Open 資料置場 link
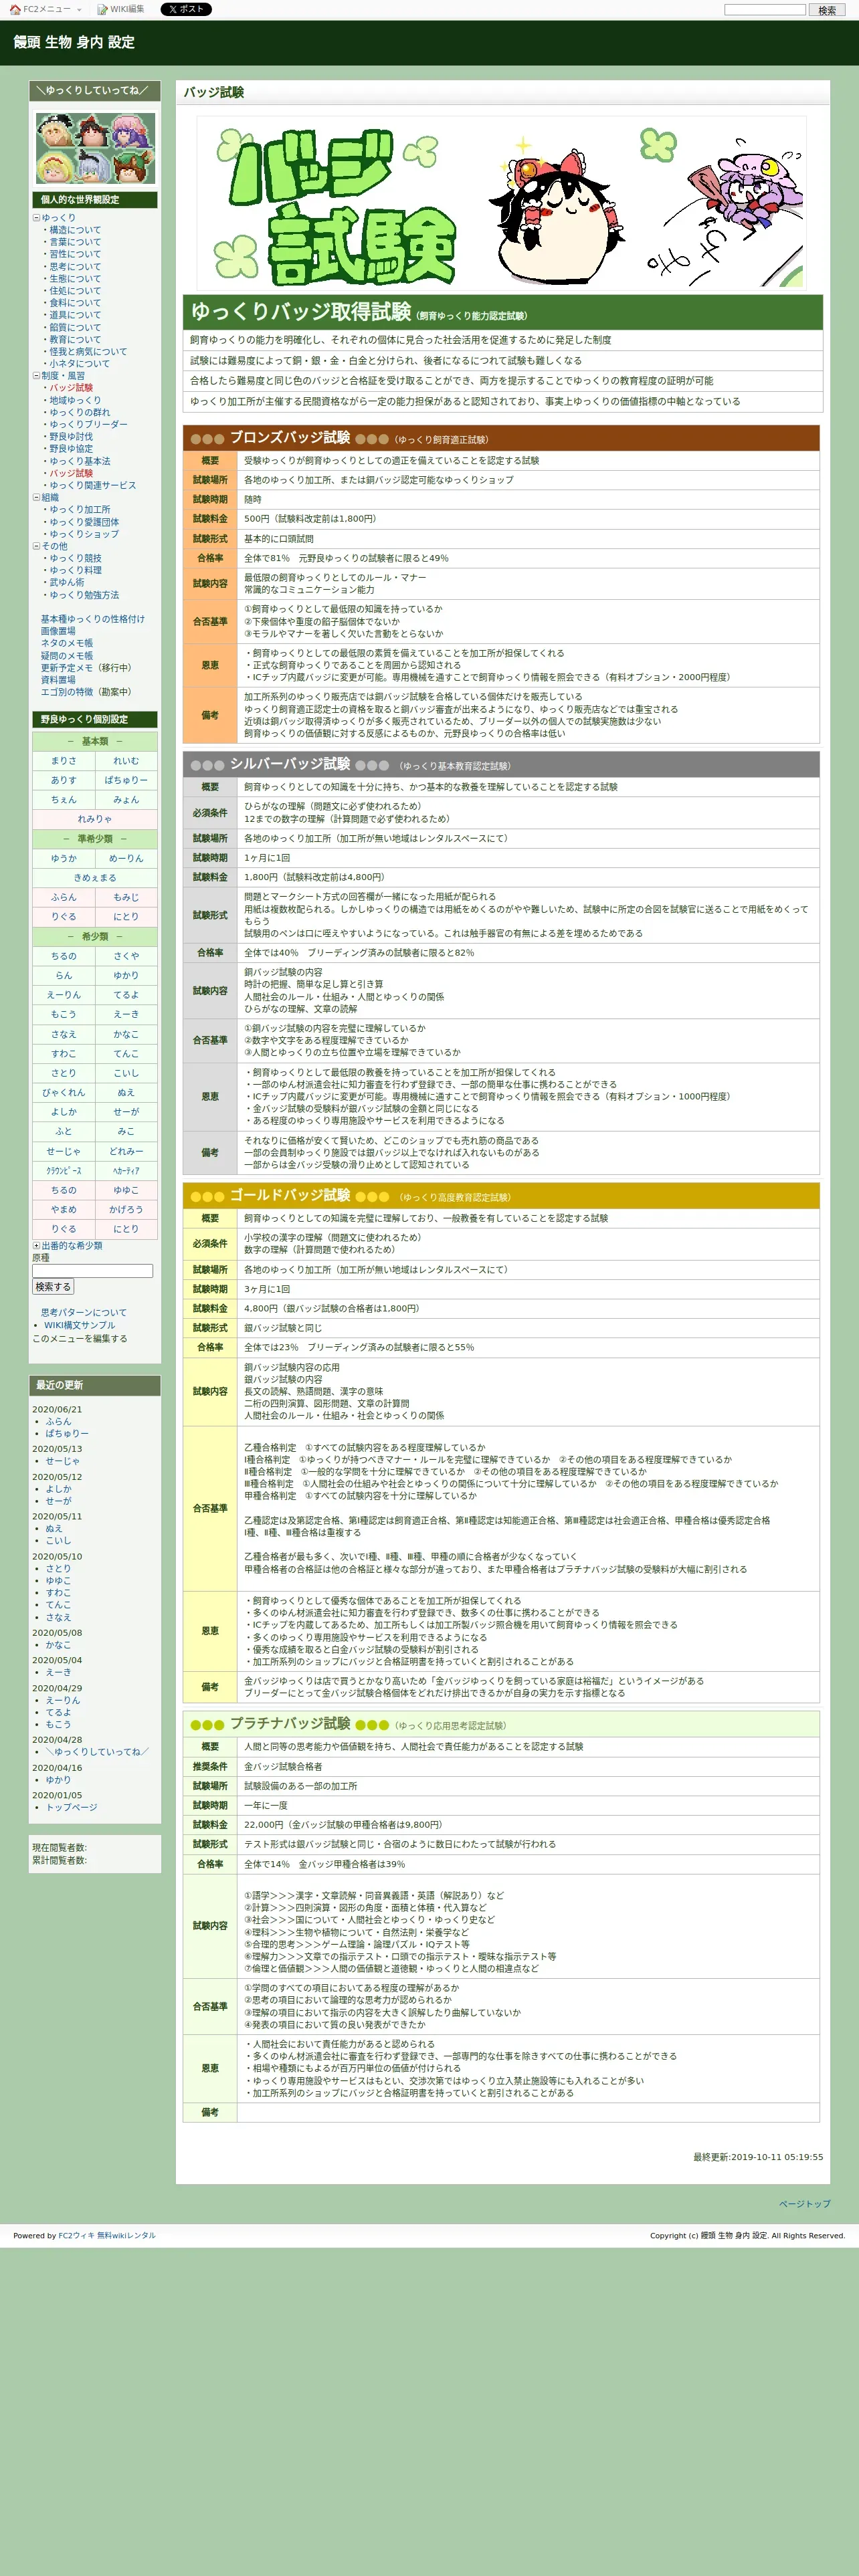 coord(58,680)
